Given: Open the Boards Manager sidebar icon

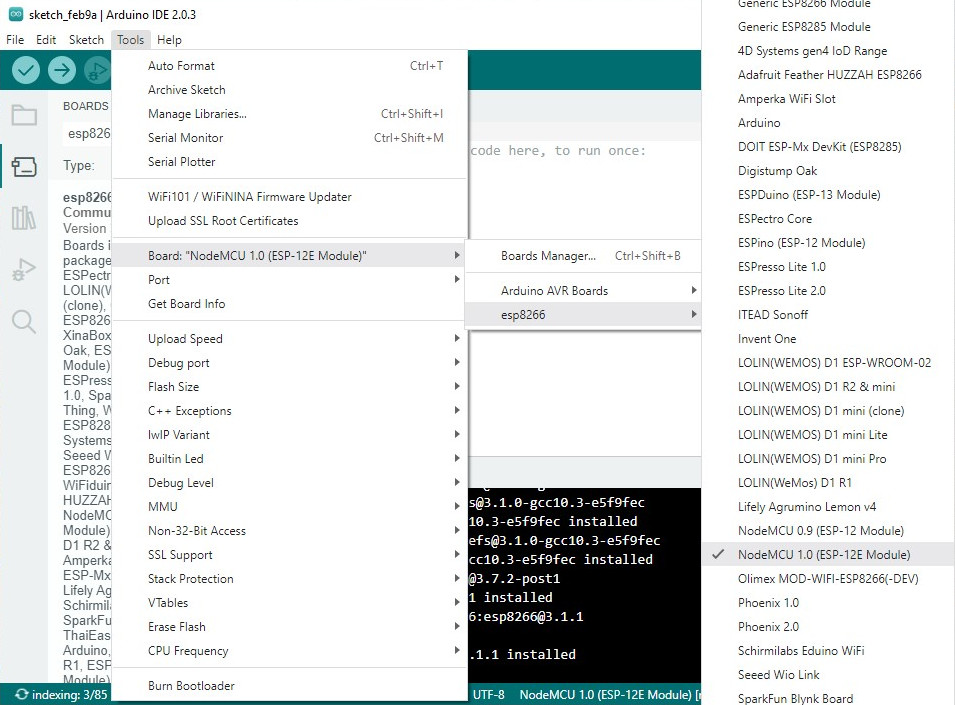Looking at the screenshot, I should 24,166.
